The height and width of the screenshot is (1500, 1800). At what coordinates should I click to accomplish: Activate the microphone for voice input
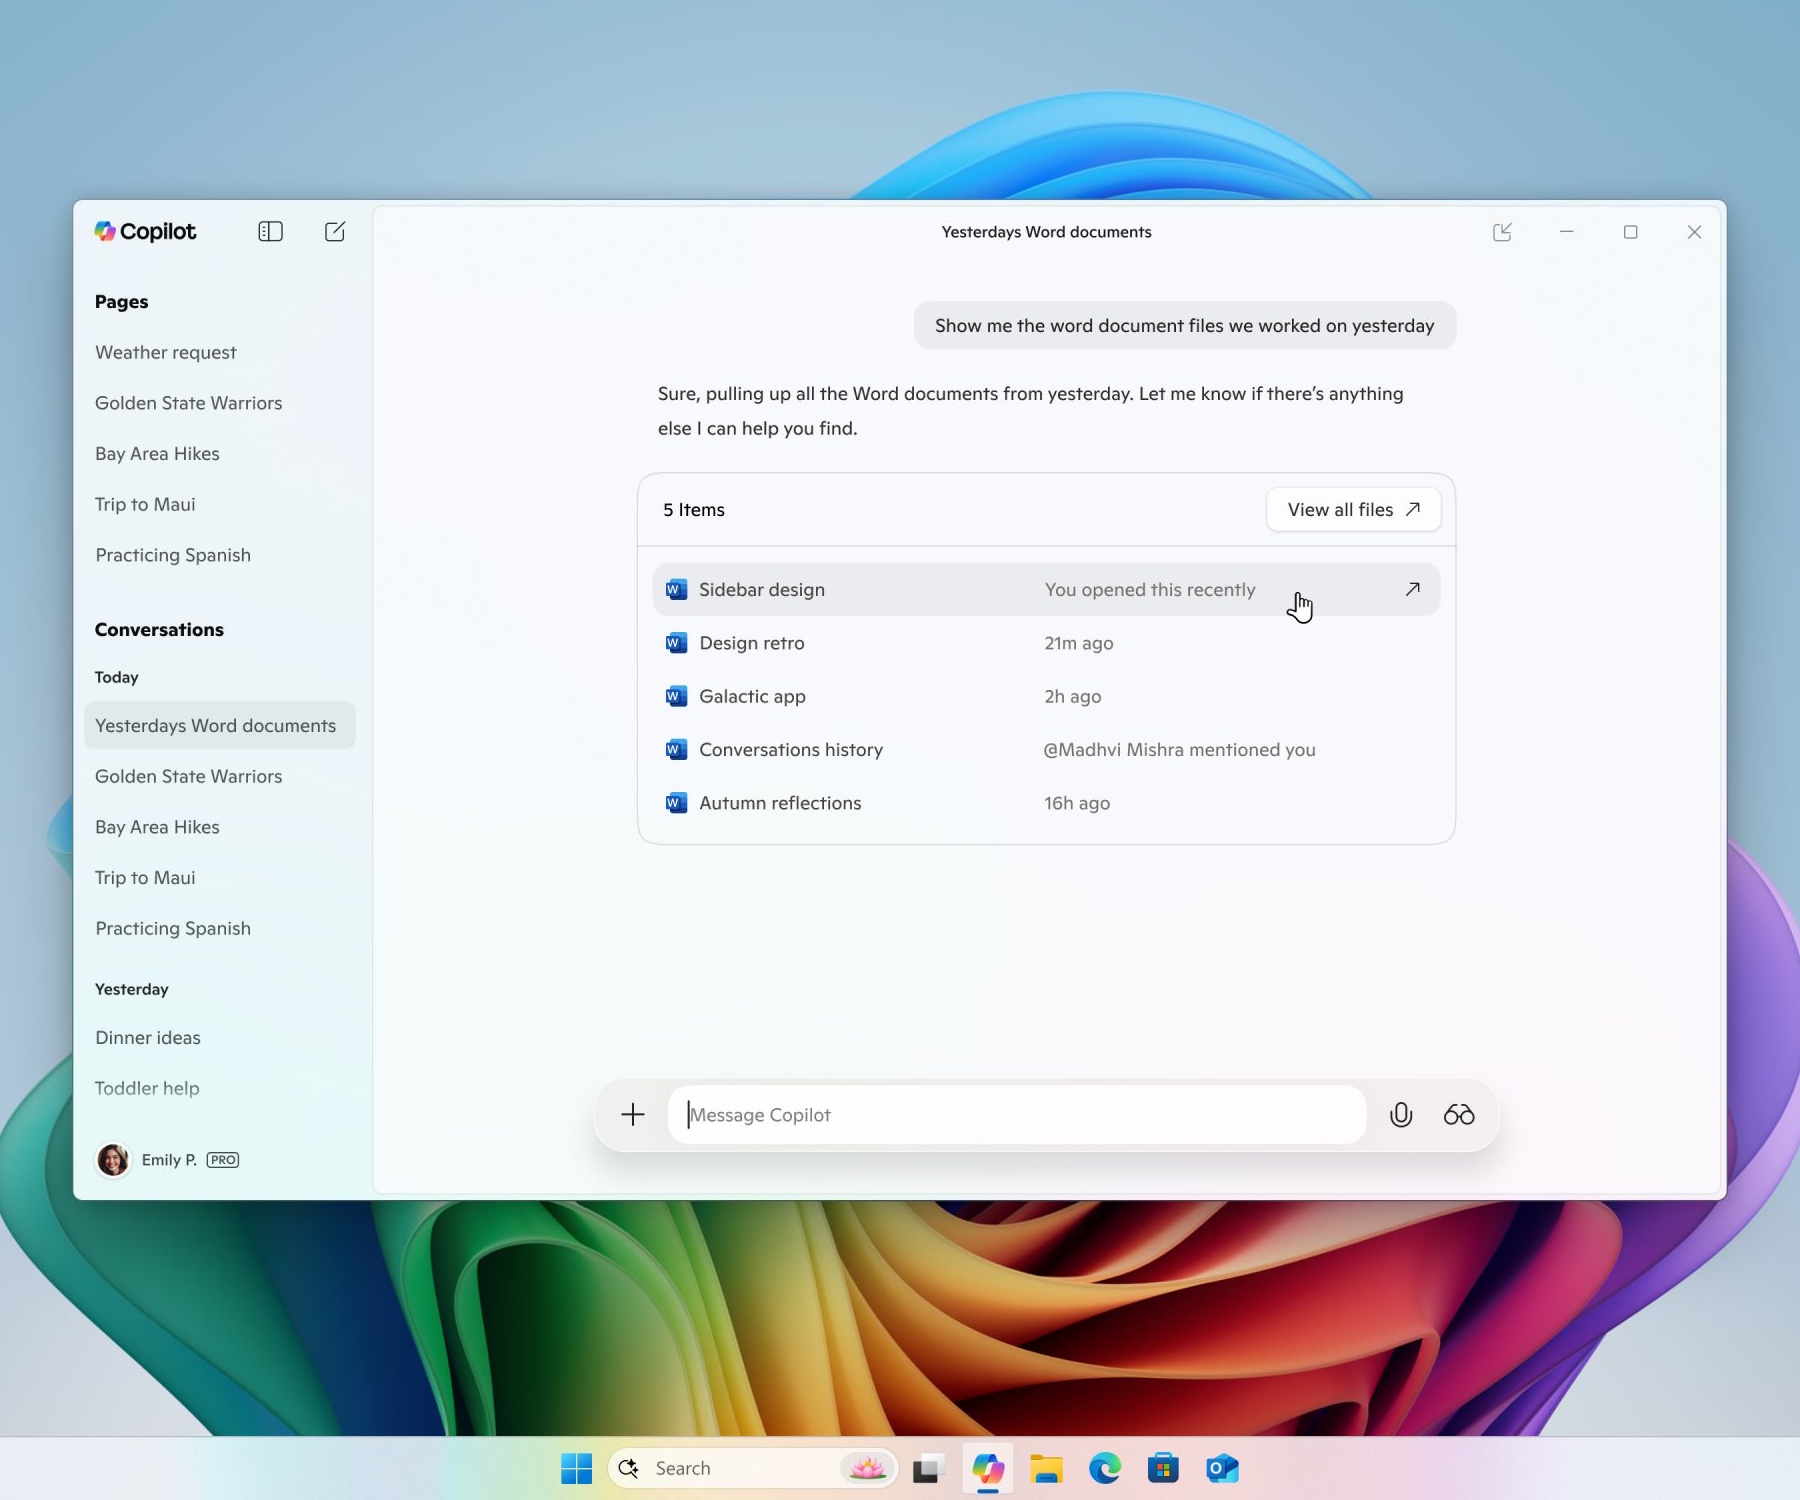[x=1400, y=1115]
